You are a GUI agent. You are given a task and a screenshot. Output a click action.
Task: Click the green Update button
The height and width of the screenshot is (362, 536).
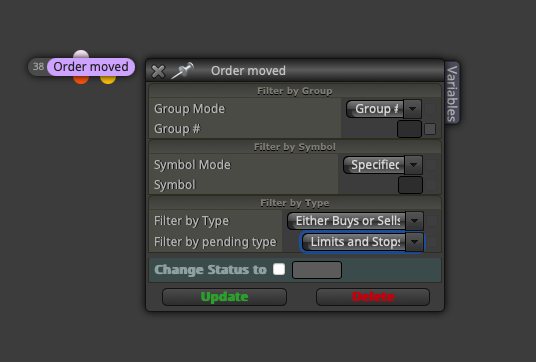click(224, 297)
